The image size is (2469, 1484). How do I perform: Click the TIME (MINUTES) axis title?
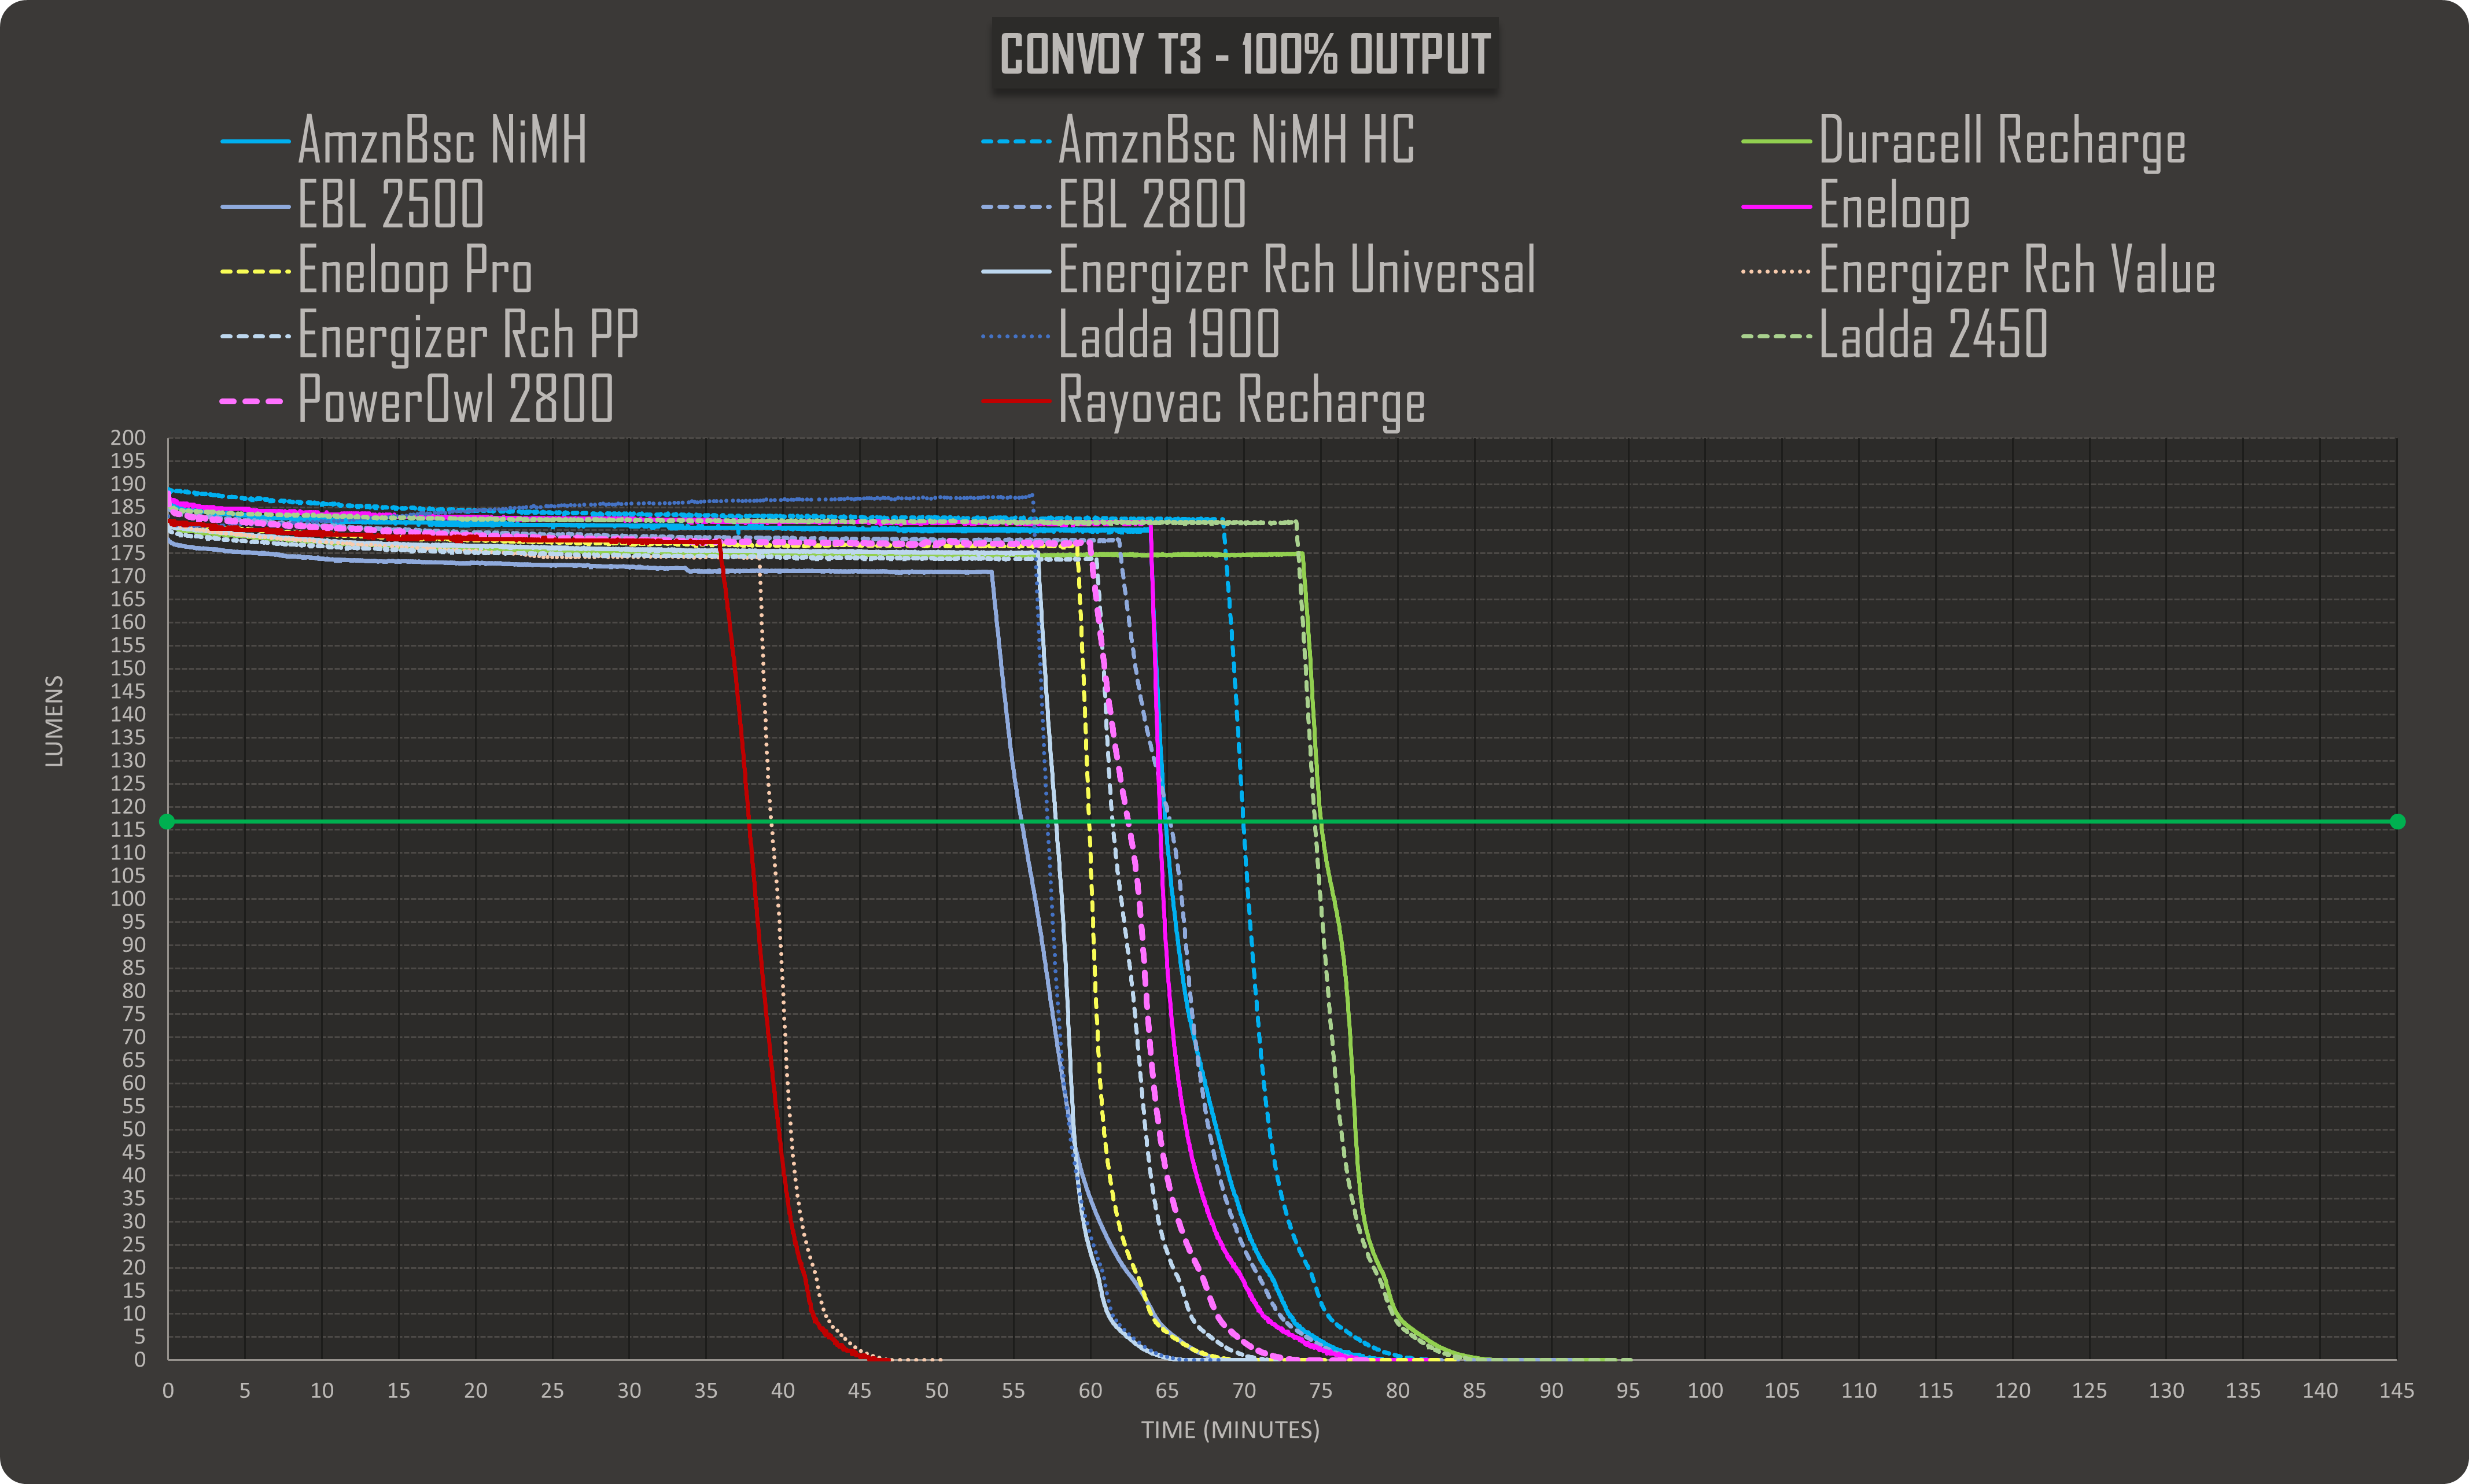click(1230, 1430)
